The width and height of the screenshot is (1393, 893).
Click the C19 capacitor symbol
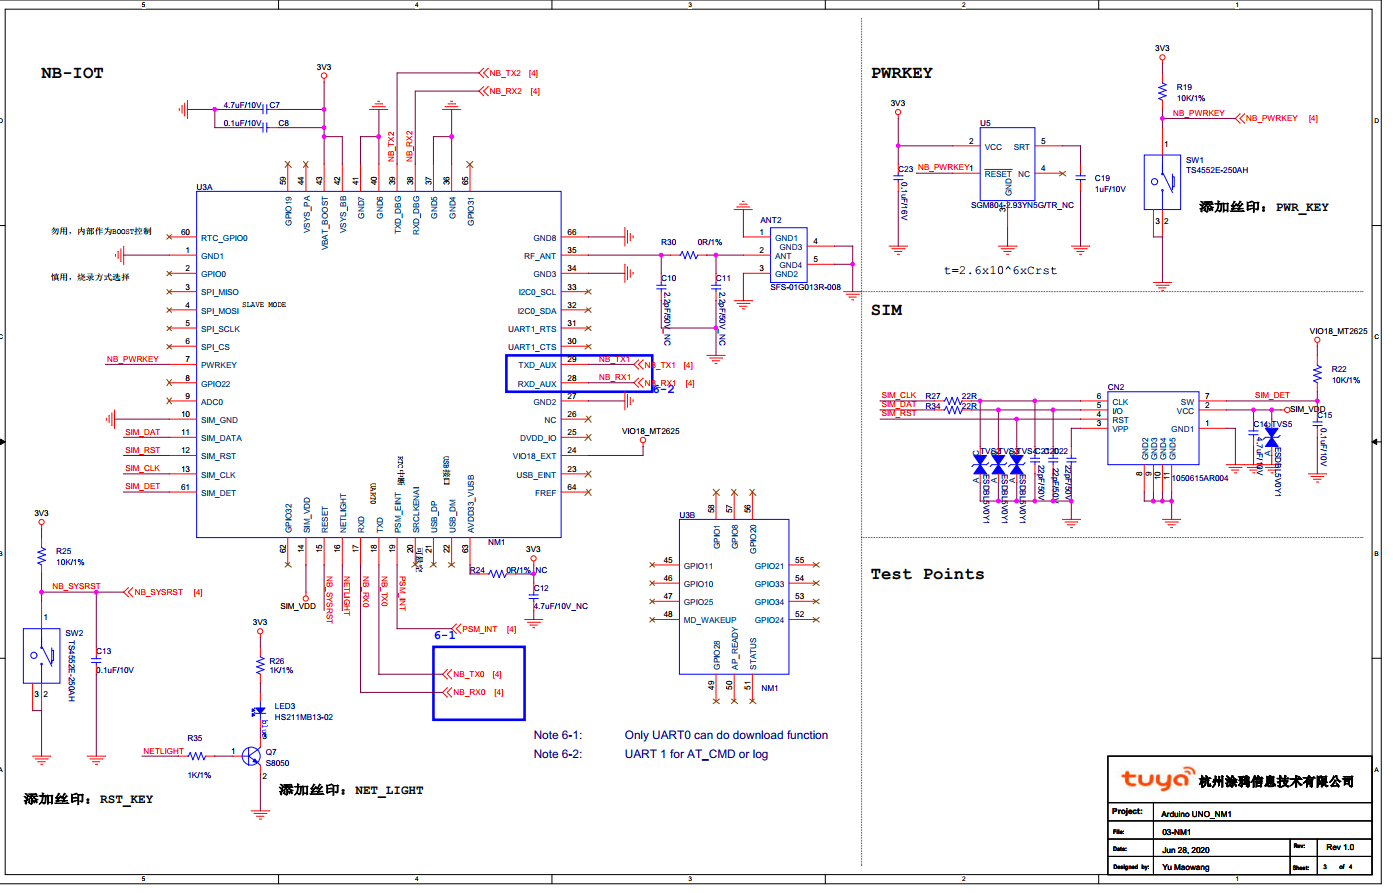coord(1080,177)
